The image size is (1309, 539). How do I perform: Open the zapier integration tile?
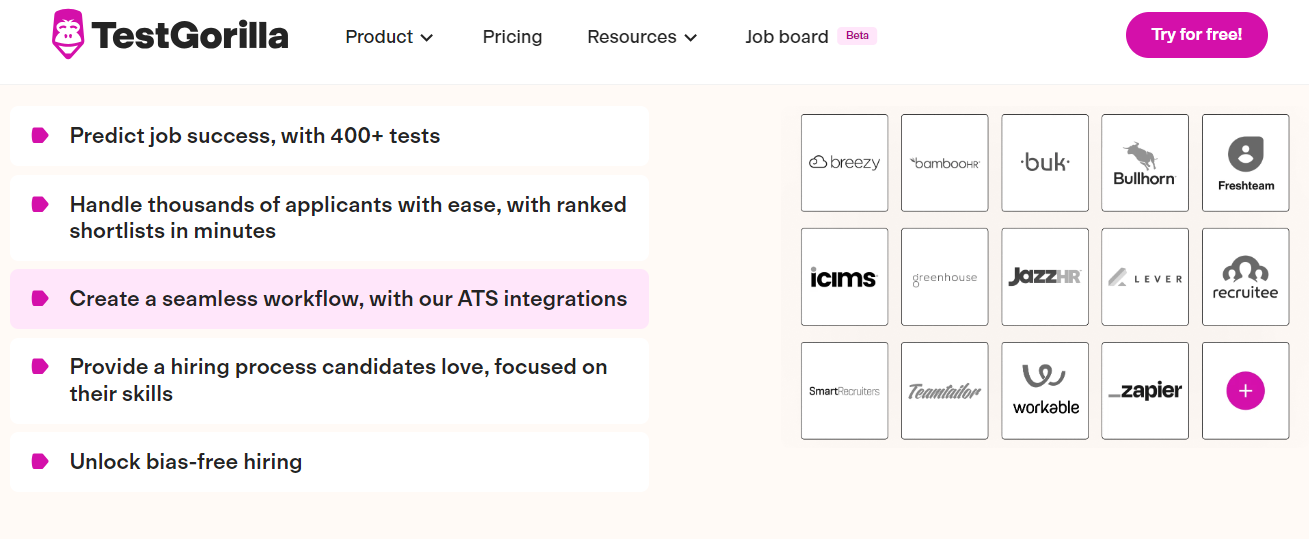(x=1145, y=391)
